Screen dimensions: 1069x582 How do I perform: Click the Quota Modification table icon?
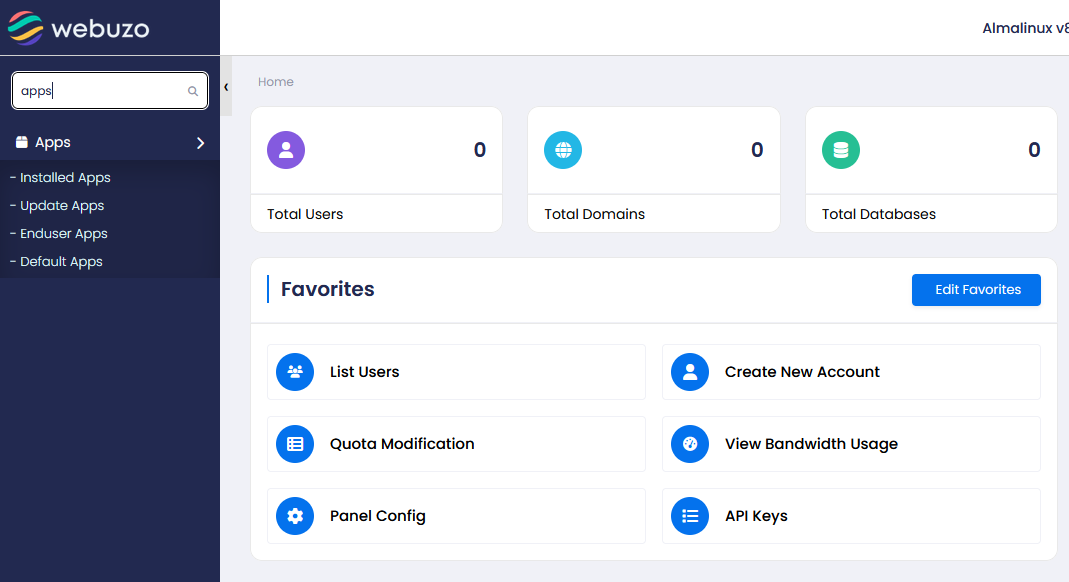pyautogui.click(x=295, y=444)
